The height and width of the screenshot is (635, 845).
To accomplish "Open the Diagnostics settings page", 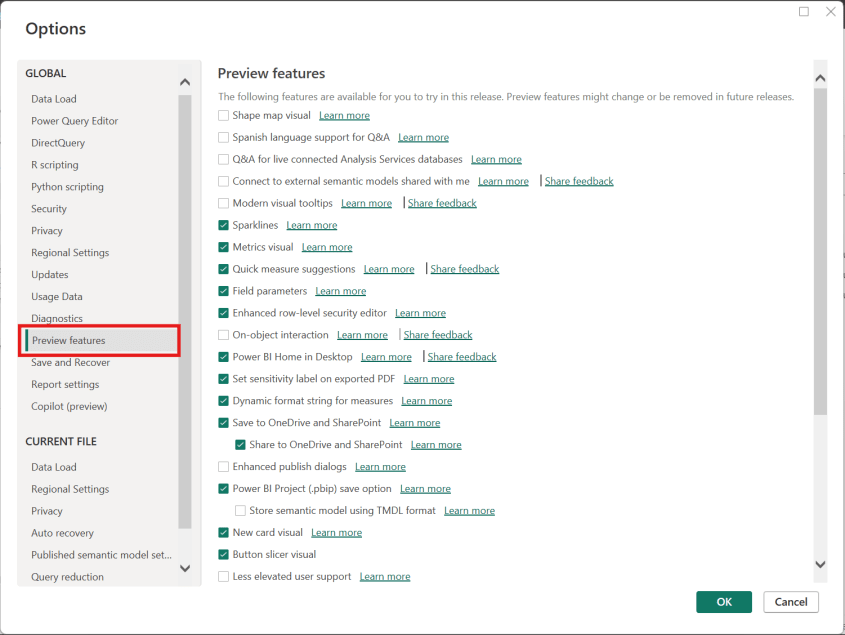I will click(57, 318).
